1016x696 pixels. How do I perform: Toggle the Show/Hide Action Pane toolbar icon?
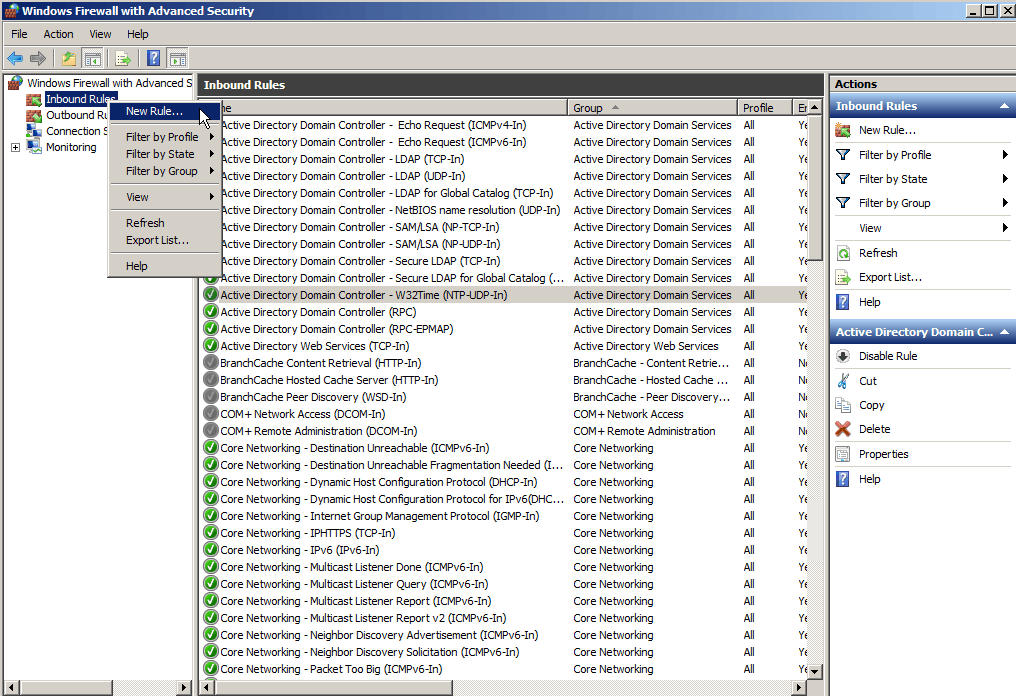tap(178, 58)
